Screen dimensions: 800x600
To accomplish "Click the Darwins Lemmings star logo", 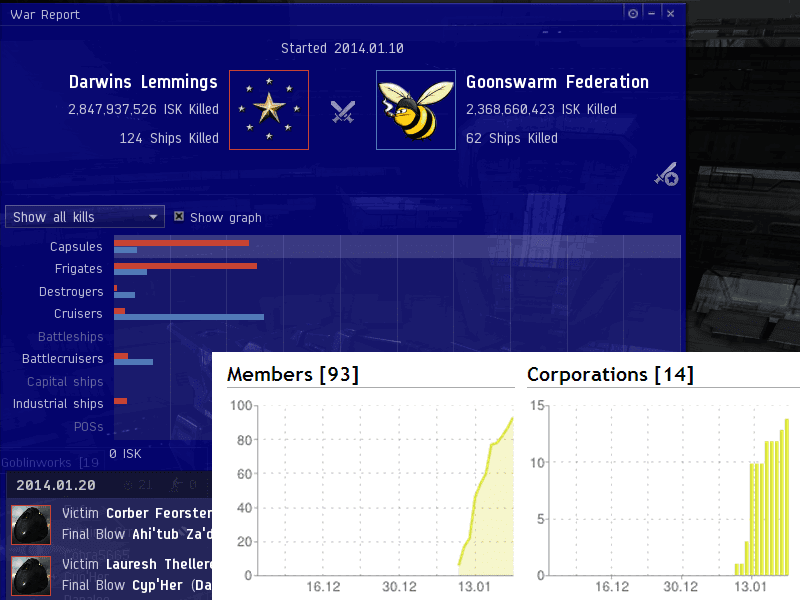I will (269, 110).
